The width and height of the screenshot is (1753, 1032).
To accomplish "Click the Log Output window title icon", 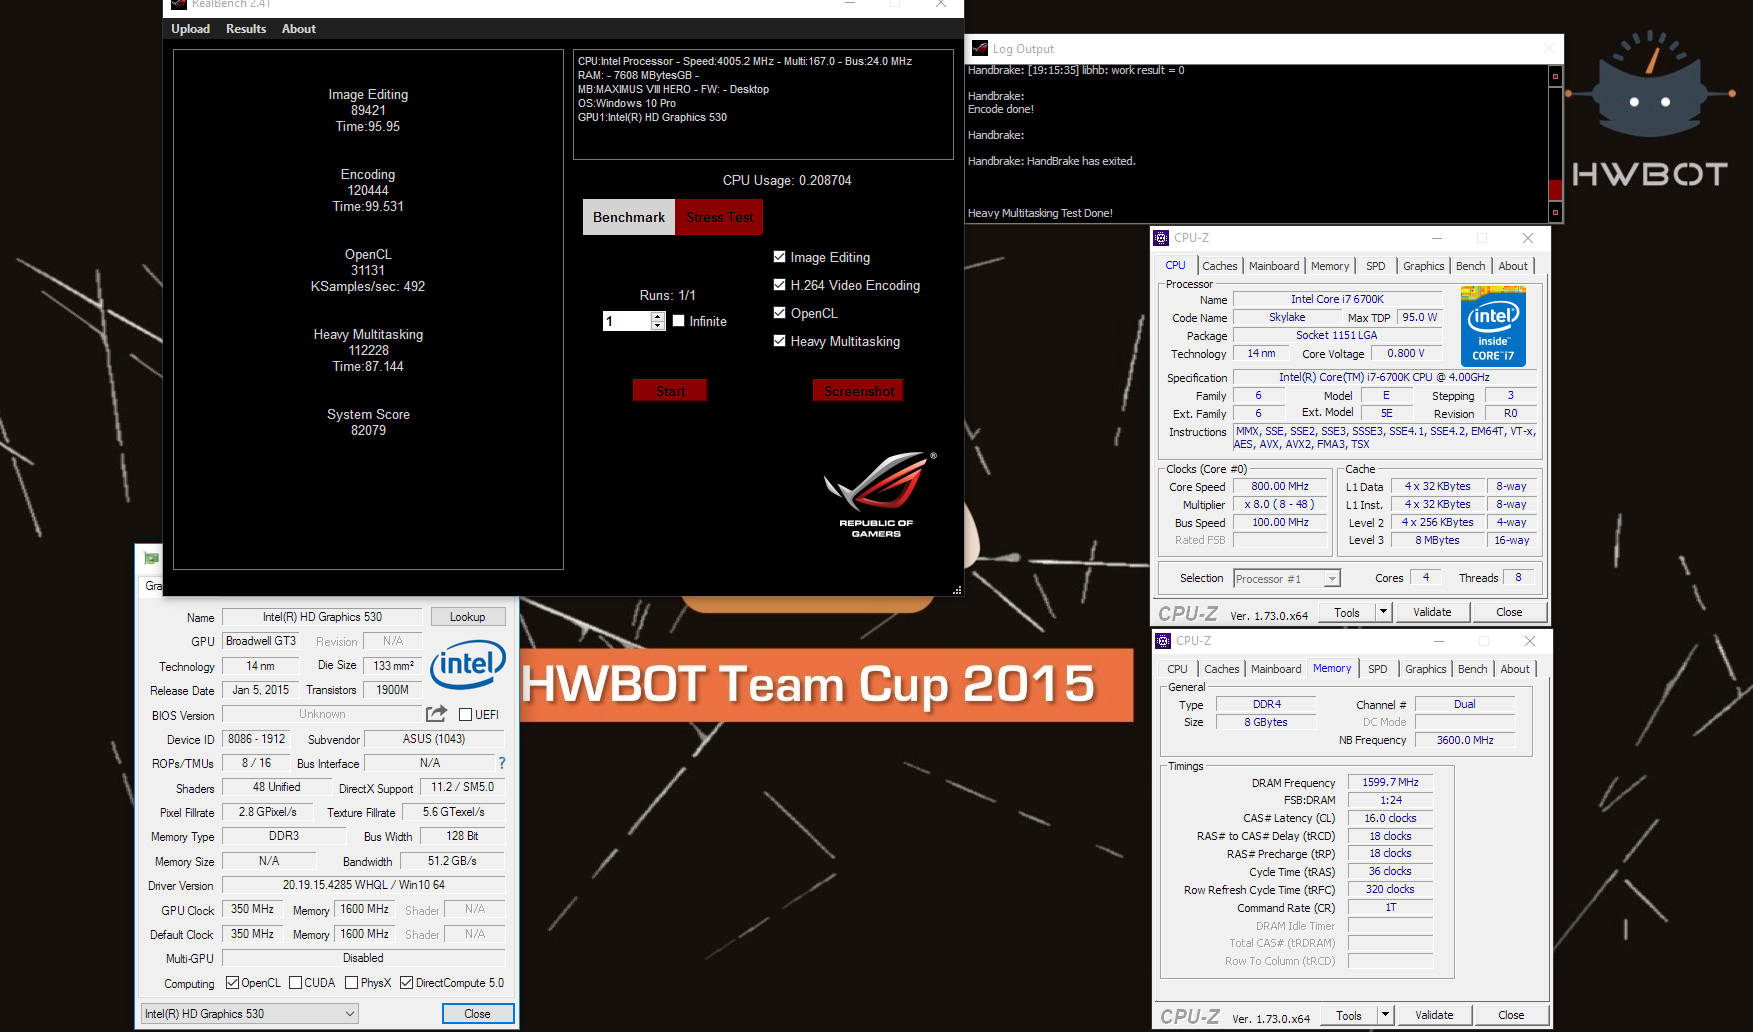I will point(980,48).
